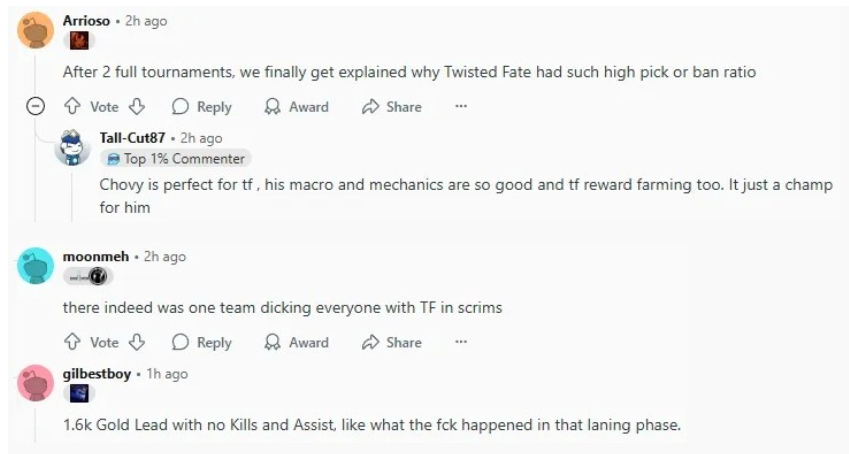The height and width of the screenshot is (454, 849).
Task: Click Tall-Cut87's snoo avatar
Action: (72, 147)
